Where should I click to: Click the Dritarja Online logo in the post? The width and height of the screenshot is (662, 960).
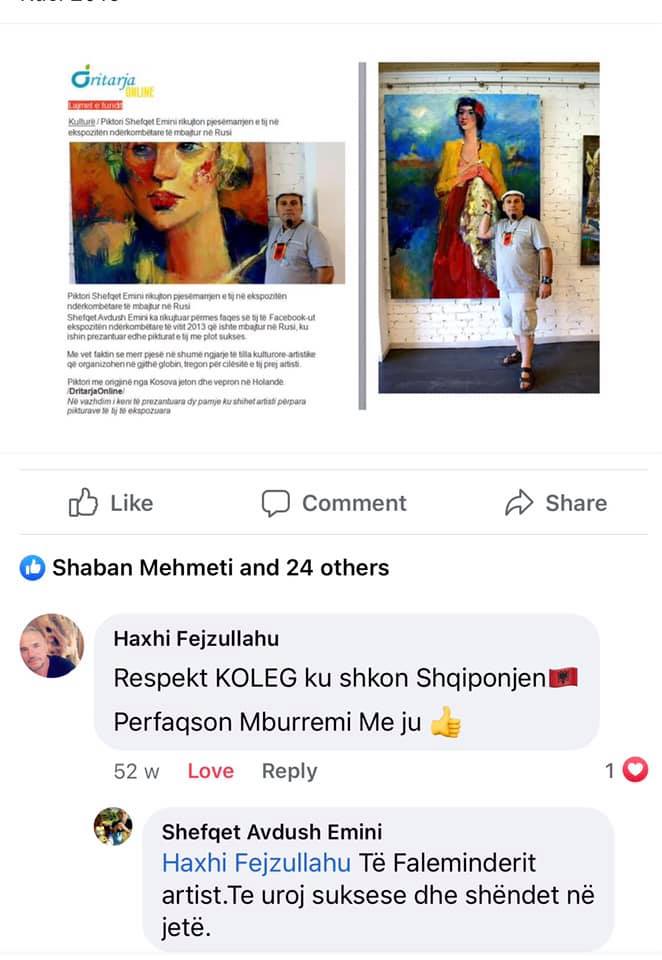click(113, 81)
